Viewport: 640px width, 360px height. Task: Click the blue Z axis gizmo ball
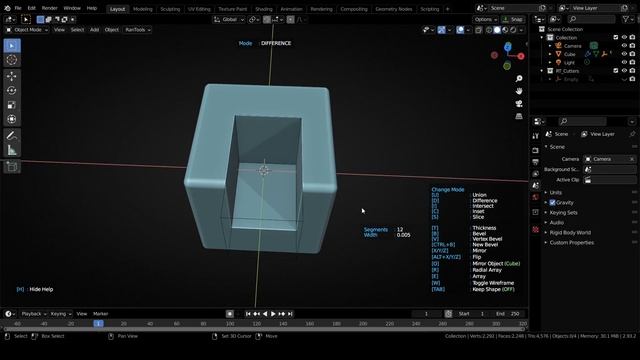coord(508,47)
